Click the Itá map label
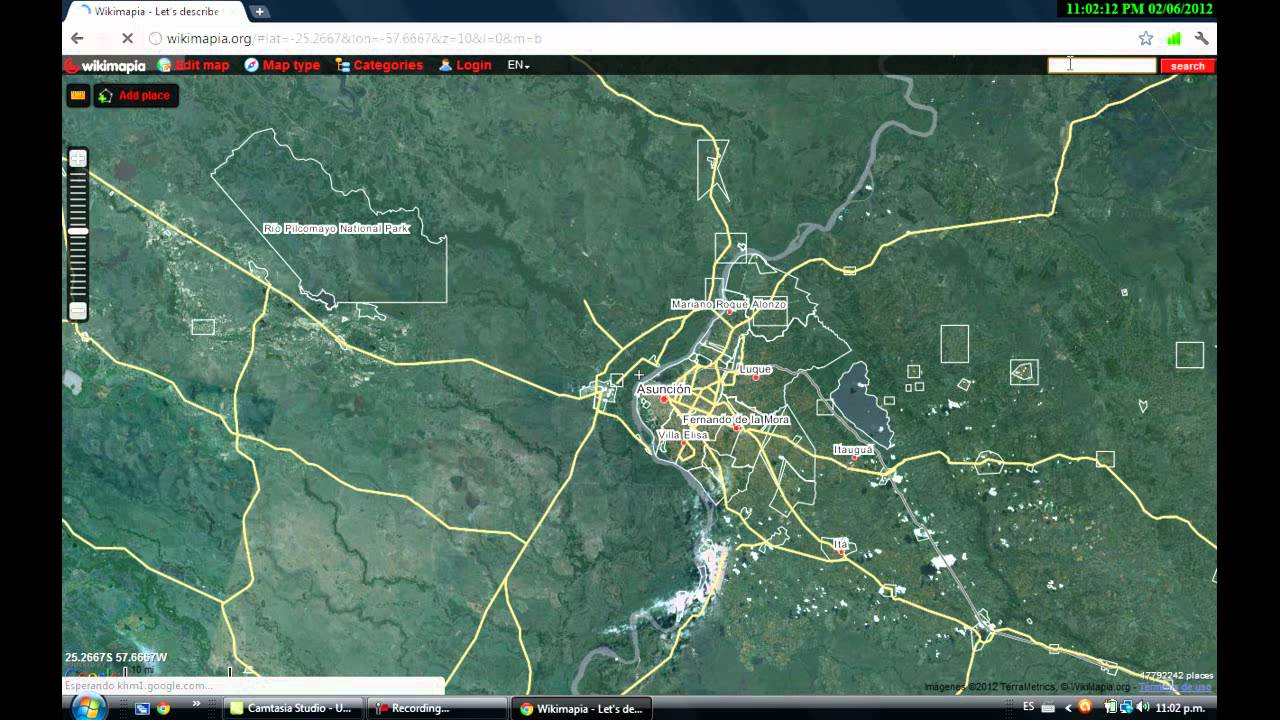 pos(840,544)
